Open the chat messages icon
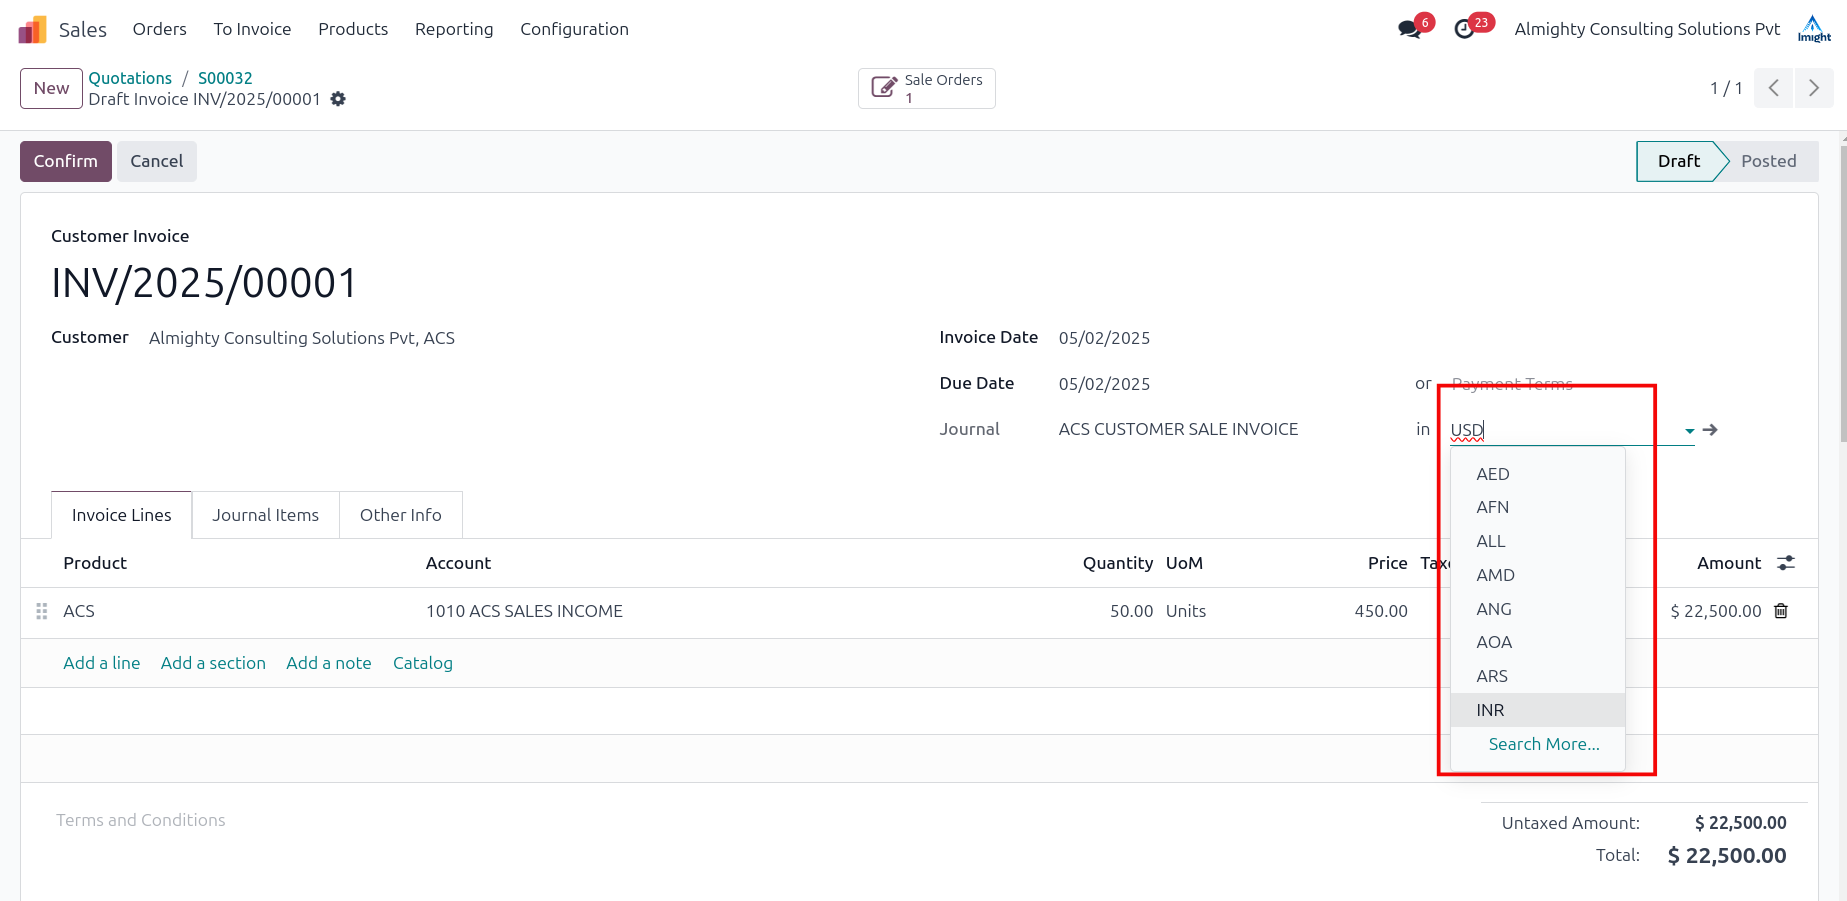Image resolution: width=1847 pixels, height=901 pixels. [x=1410, y=29]
